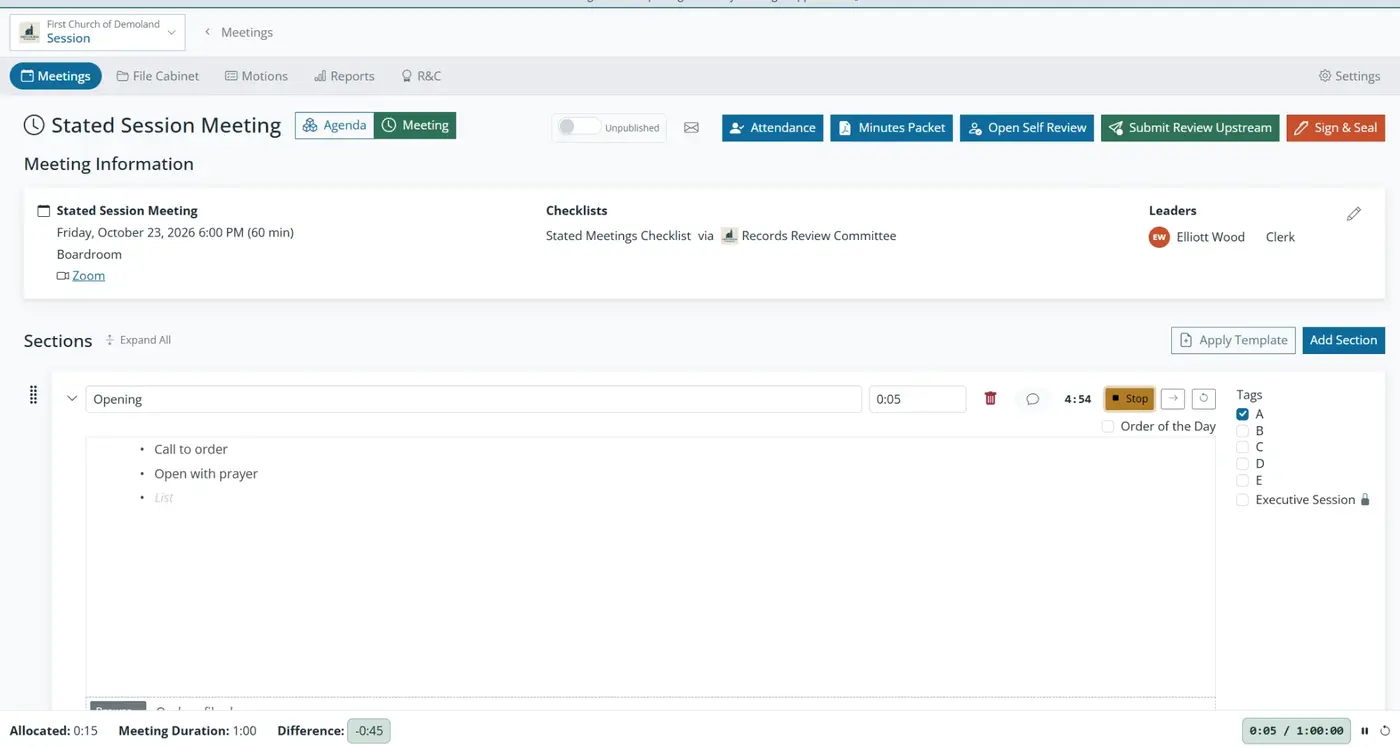The width and height of the screenshot is (1400, 748).
Task: Click the envelope email icon
Action: coord(691,128)
